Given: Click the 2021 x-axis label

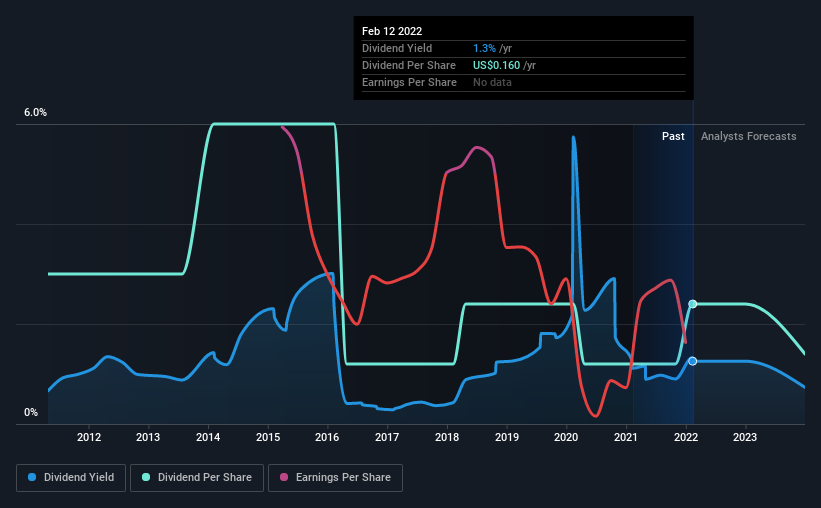Looking at the screenshot, I should [626, 437].
